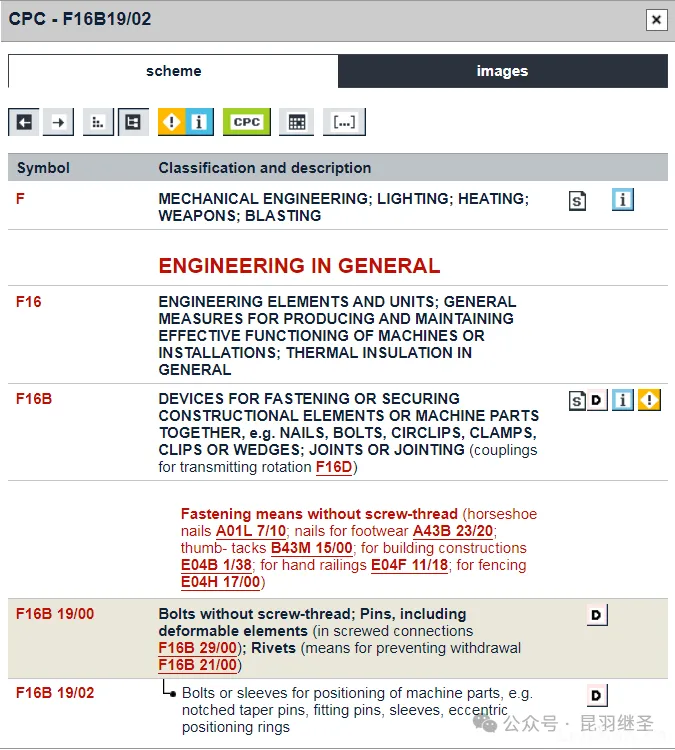Open the D definition icon for F16B 19/00

[x=597, y=615]
